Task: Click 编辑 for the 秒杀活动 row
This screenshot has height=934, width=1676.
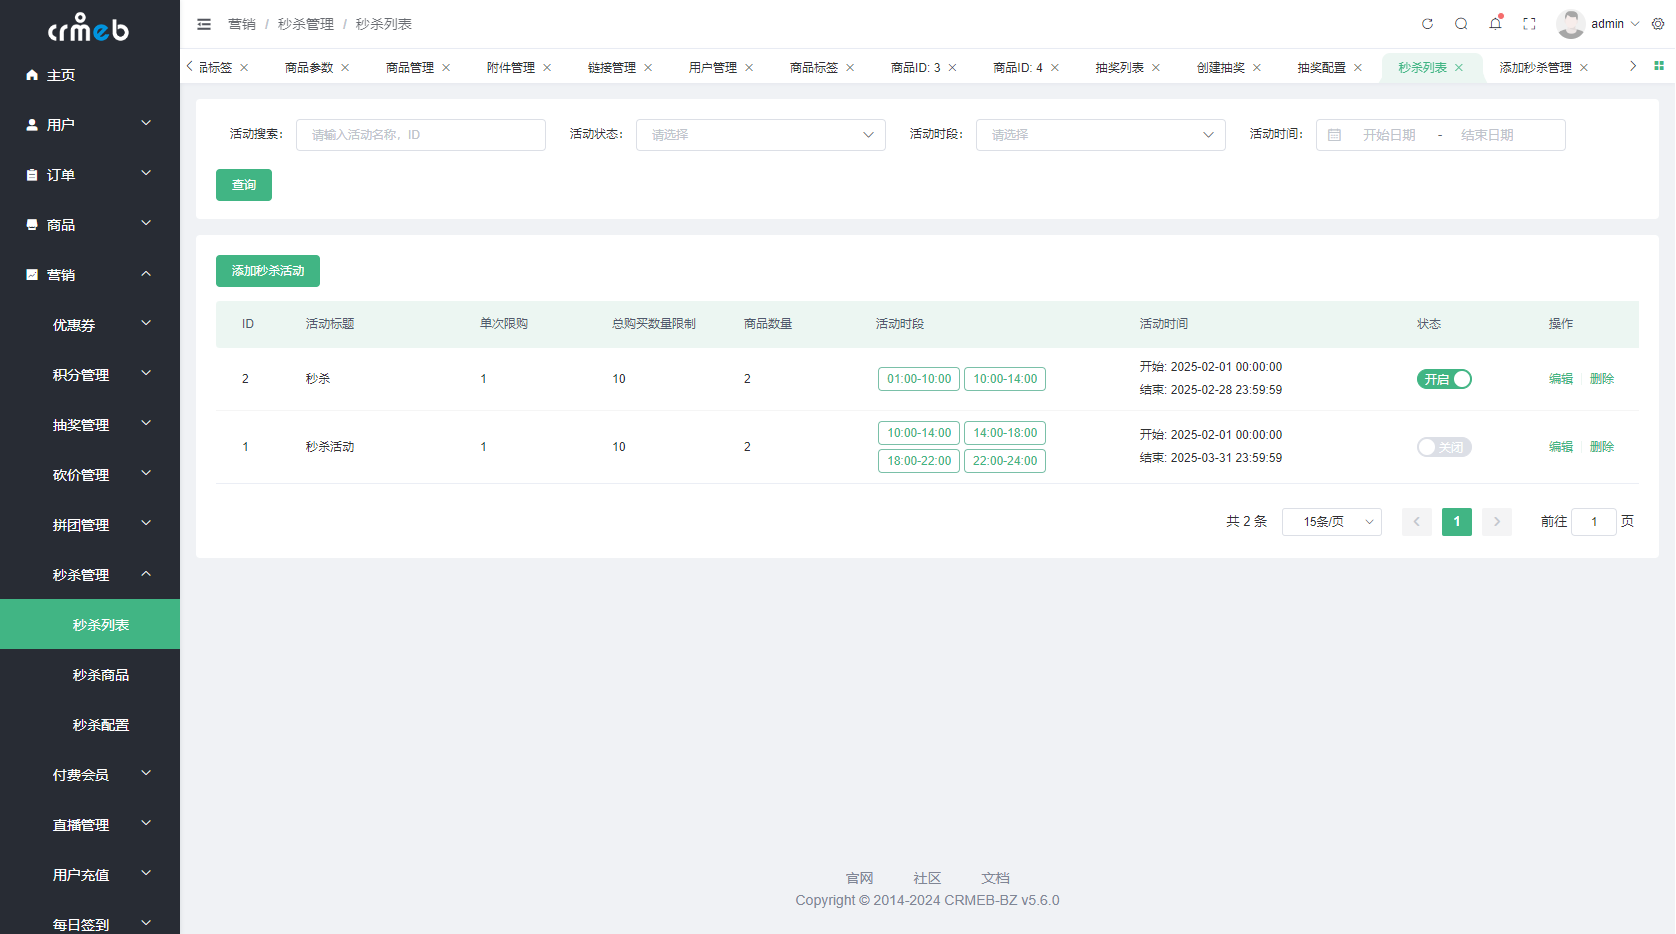Action: (1561, 447)
